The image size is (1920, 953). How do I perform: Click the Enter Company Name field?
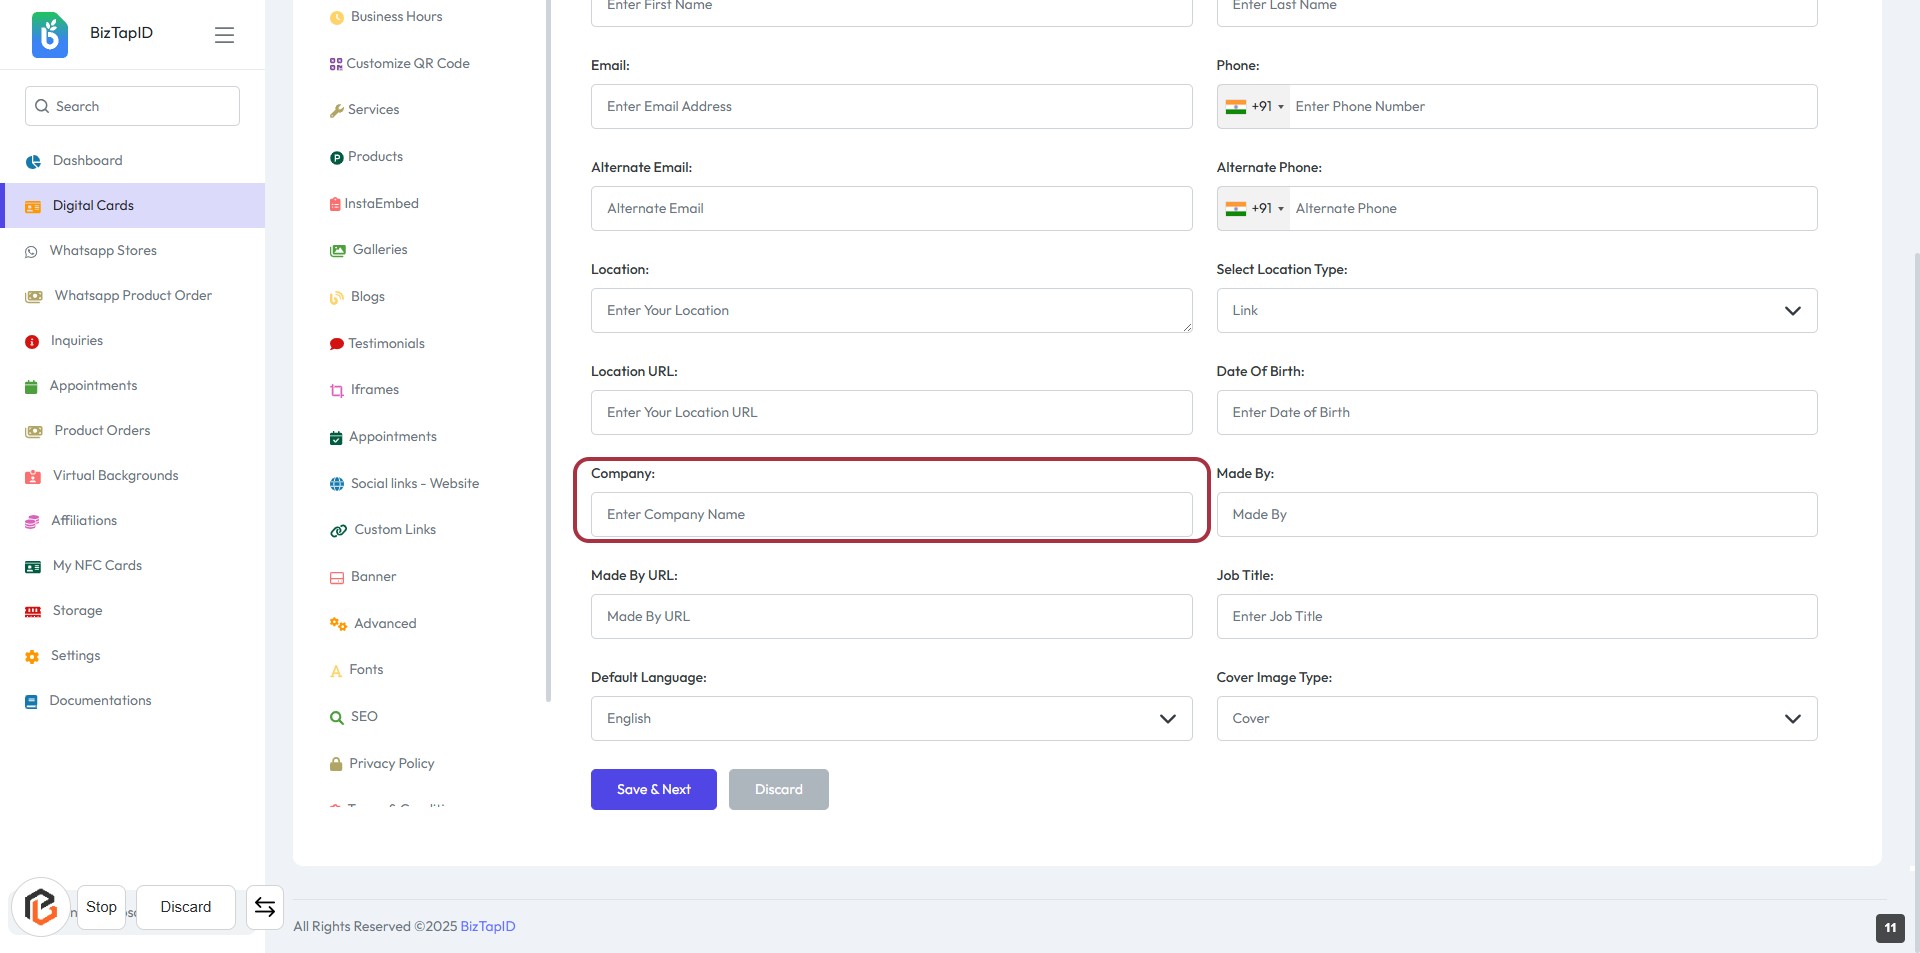(x=891, y=515)
